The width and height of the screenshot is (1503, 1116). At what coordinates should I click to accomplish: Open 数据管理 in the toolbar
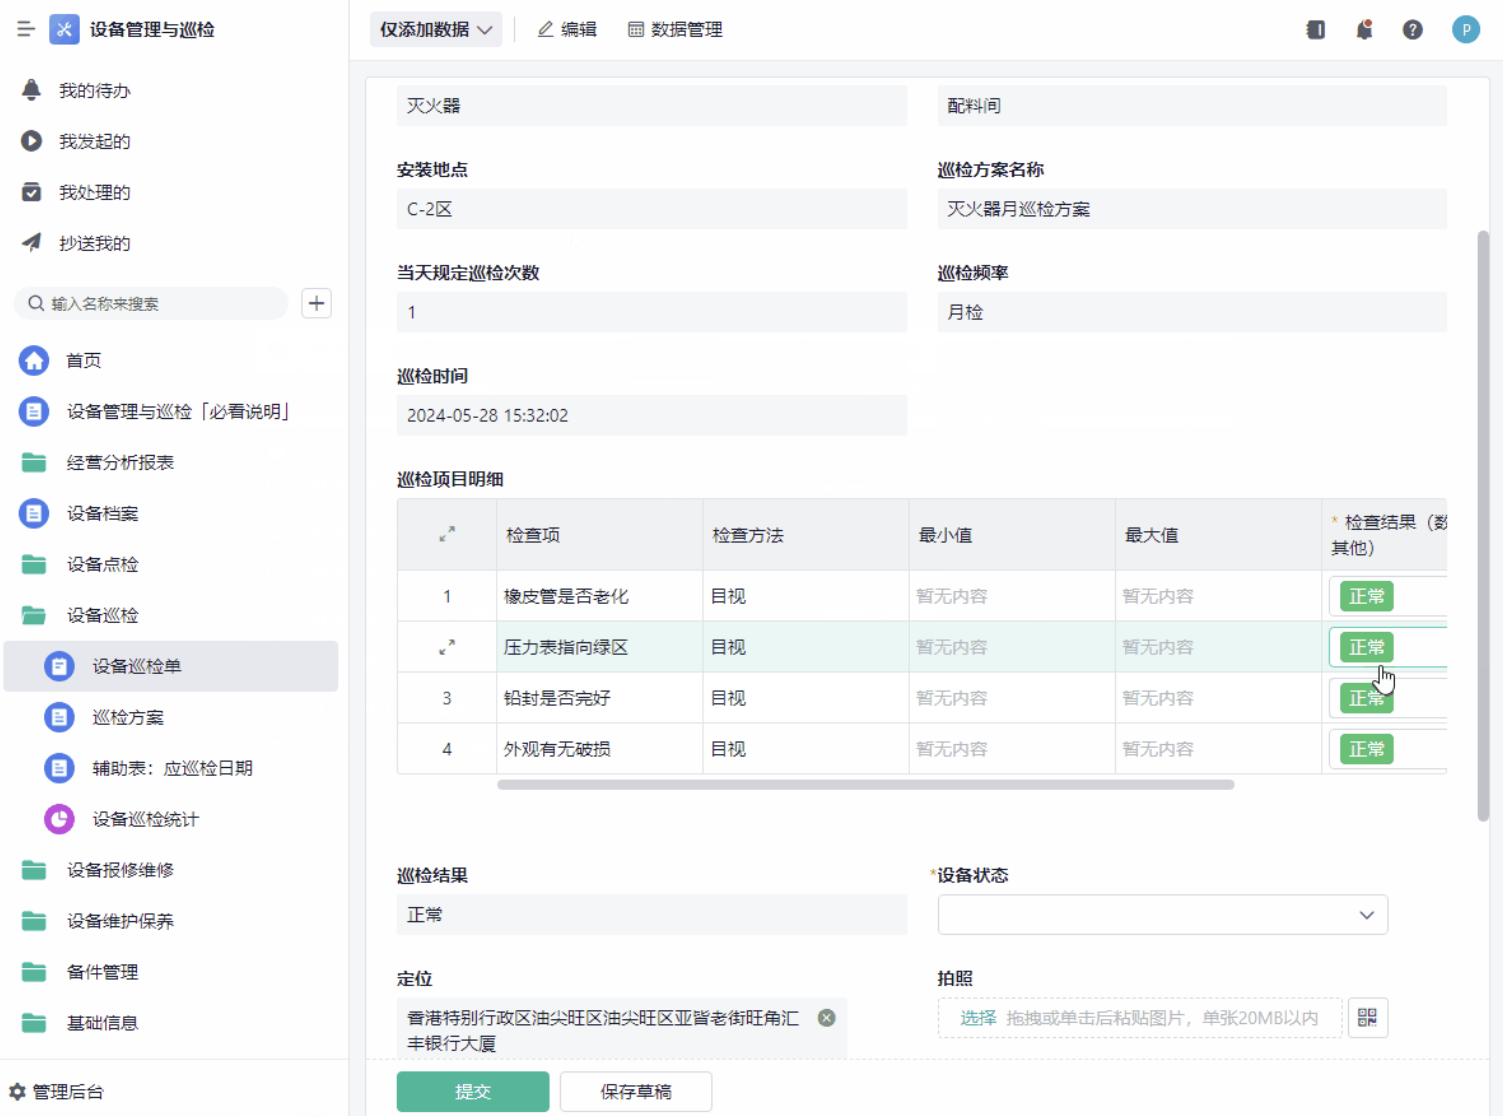(675, 30)
